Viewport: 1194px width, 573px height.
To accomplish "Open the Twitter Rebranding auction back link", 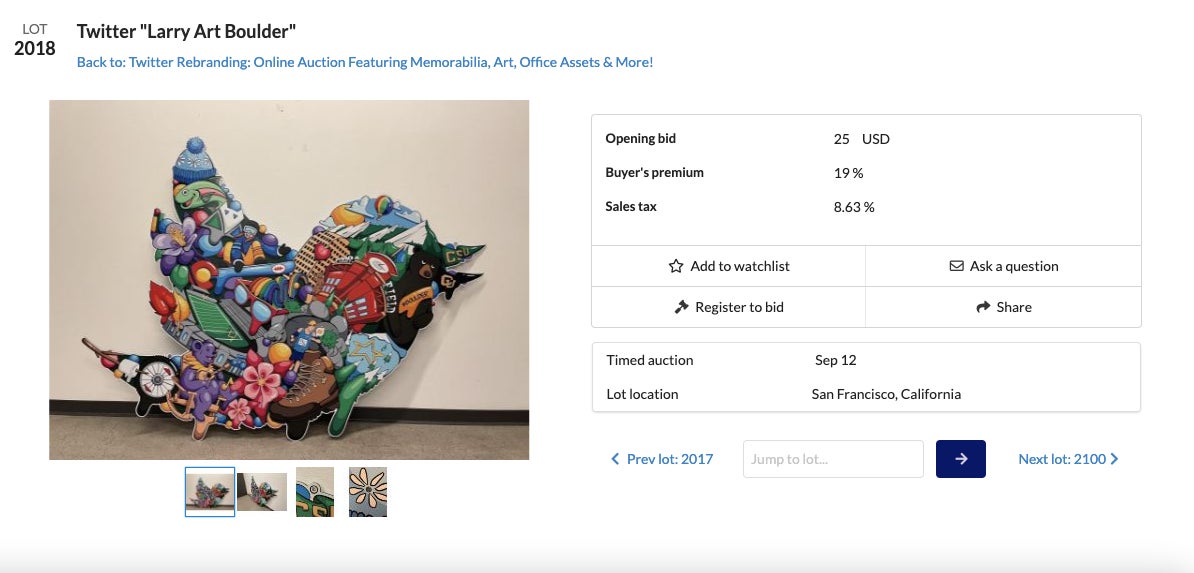I will tap(365, 62).
